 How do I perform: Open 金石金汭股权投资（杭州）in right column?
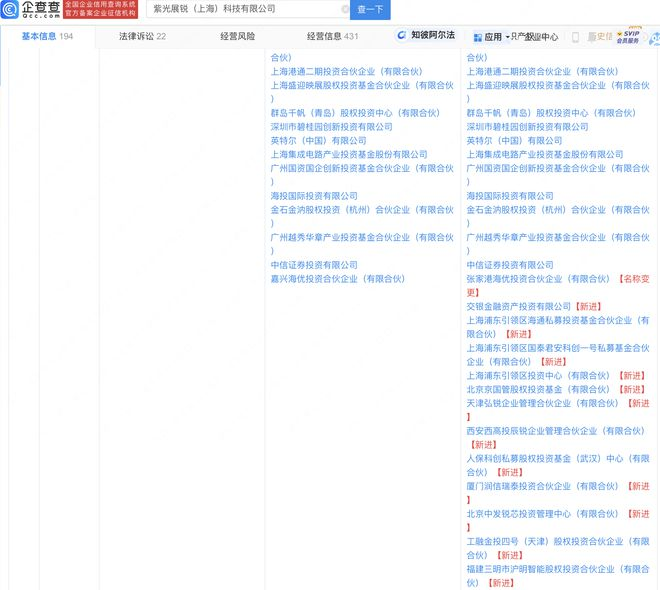pyautogui.click(x=558, y=216)
